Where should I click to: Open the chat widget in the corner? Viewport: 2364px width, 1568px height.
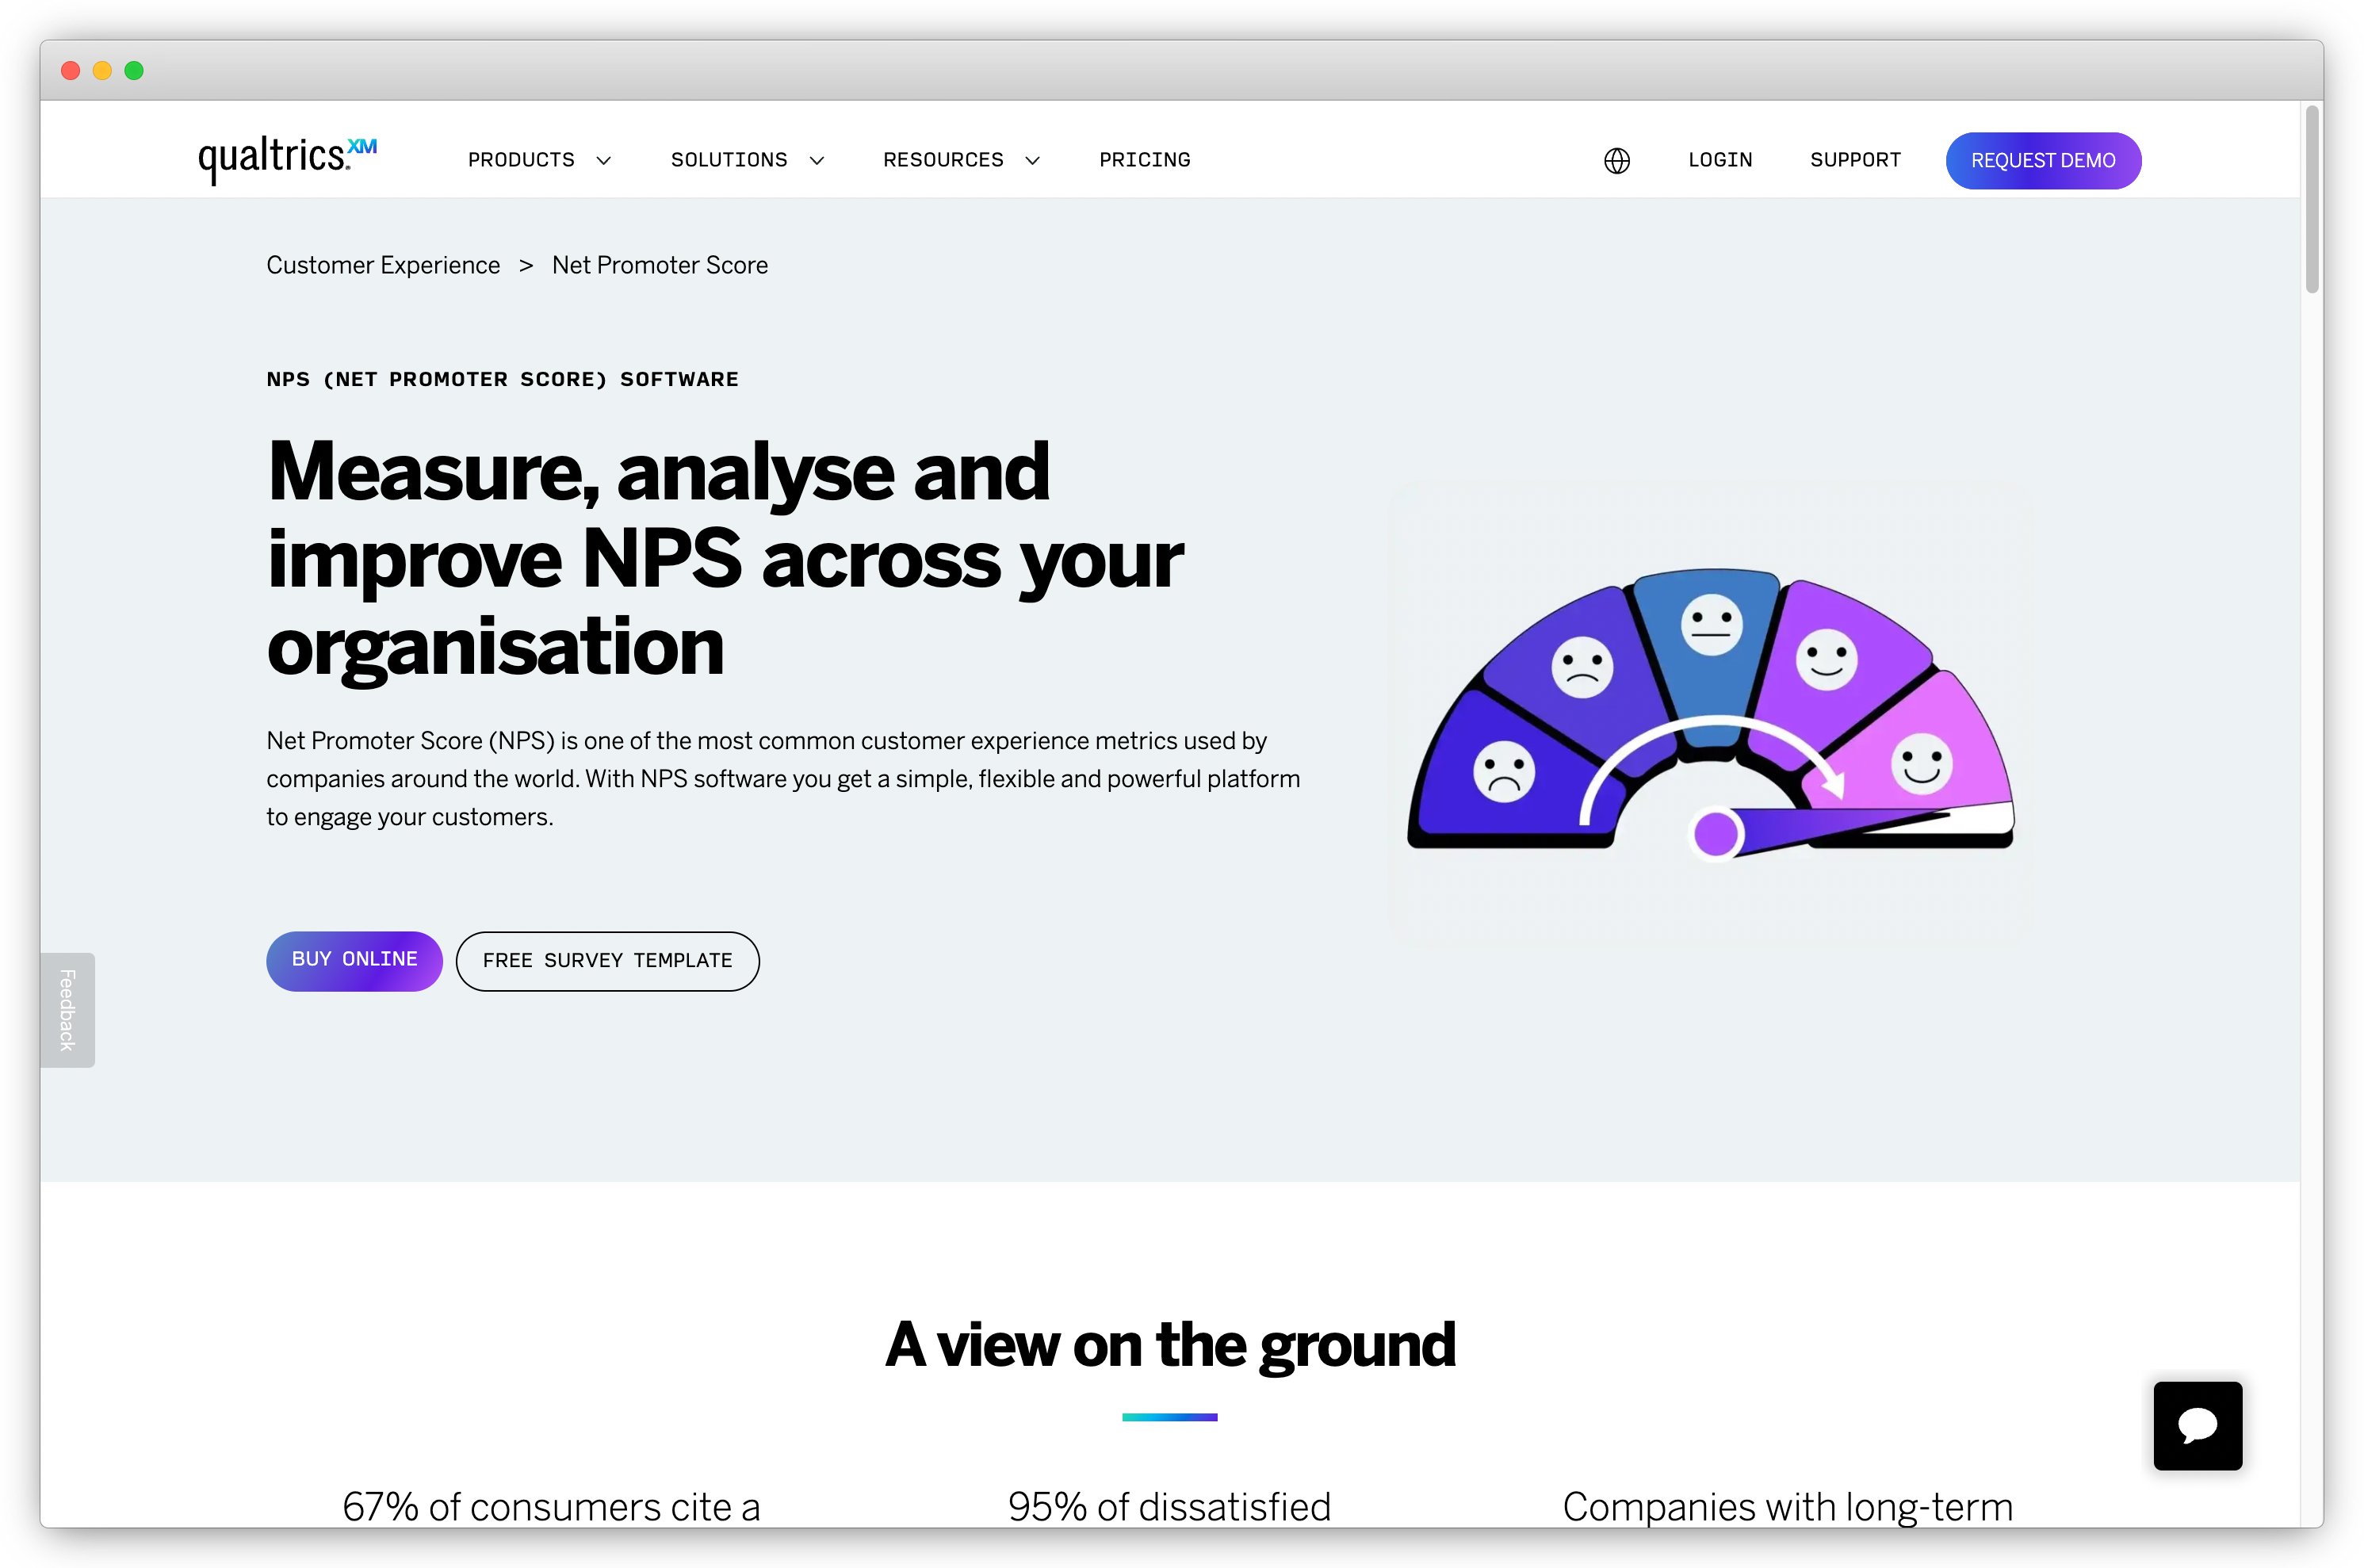tap(2197, 1426)
